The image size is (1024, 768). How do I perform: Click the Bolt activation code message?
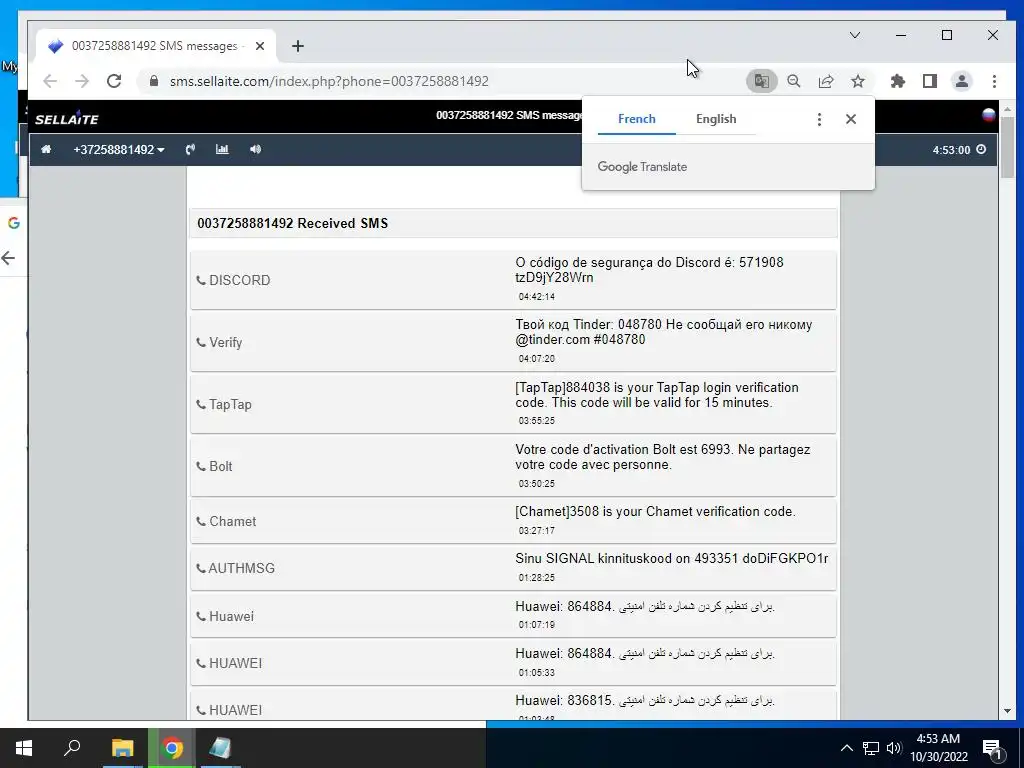pos(662,457)
